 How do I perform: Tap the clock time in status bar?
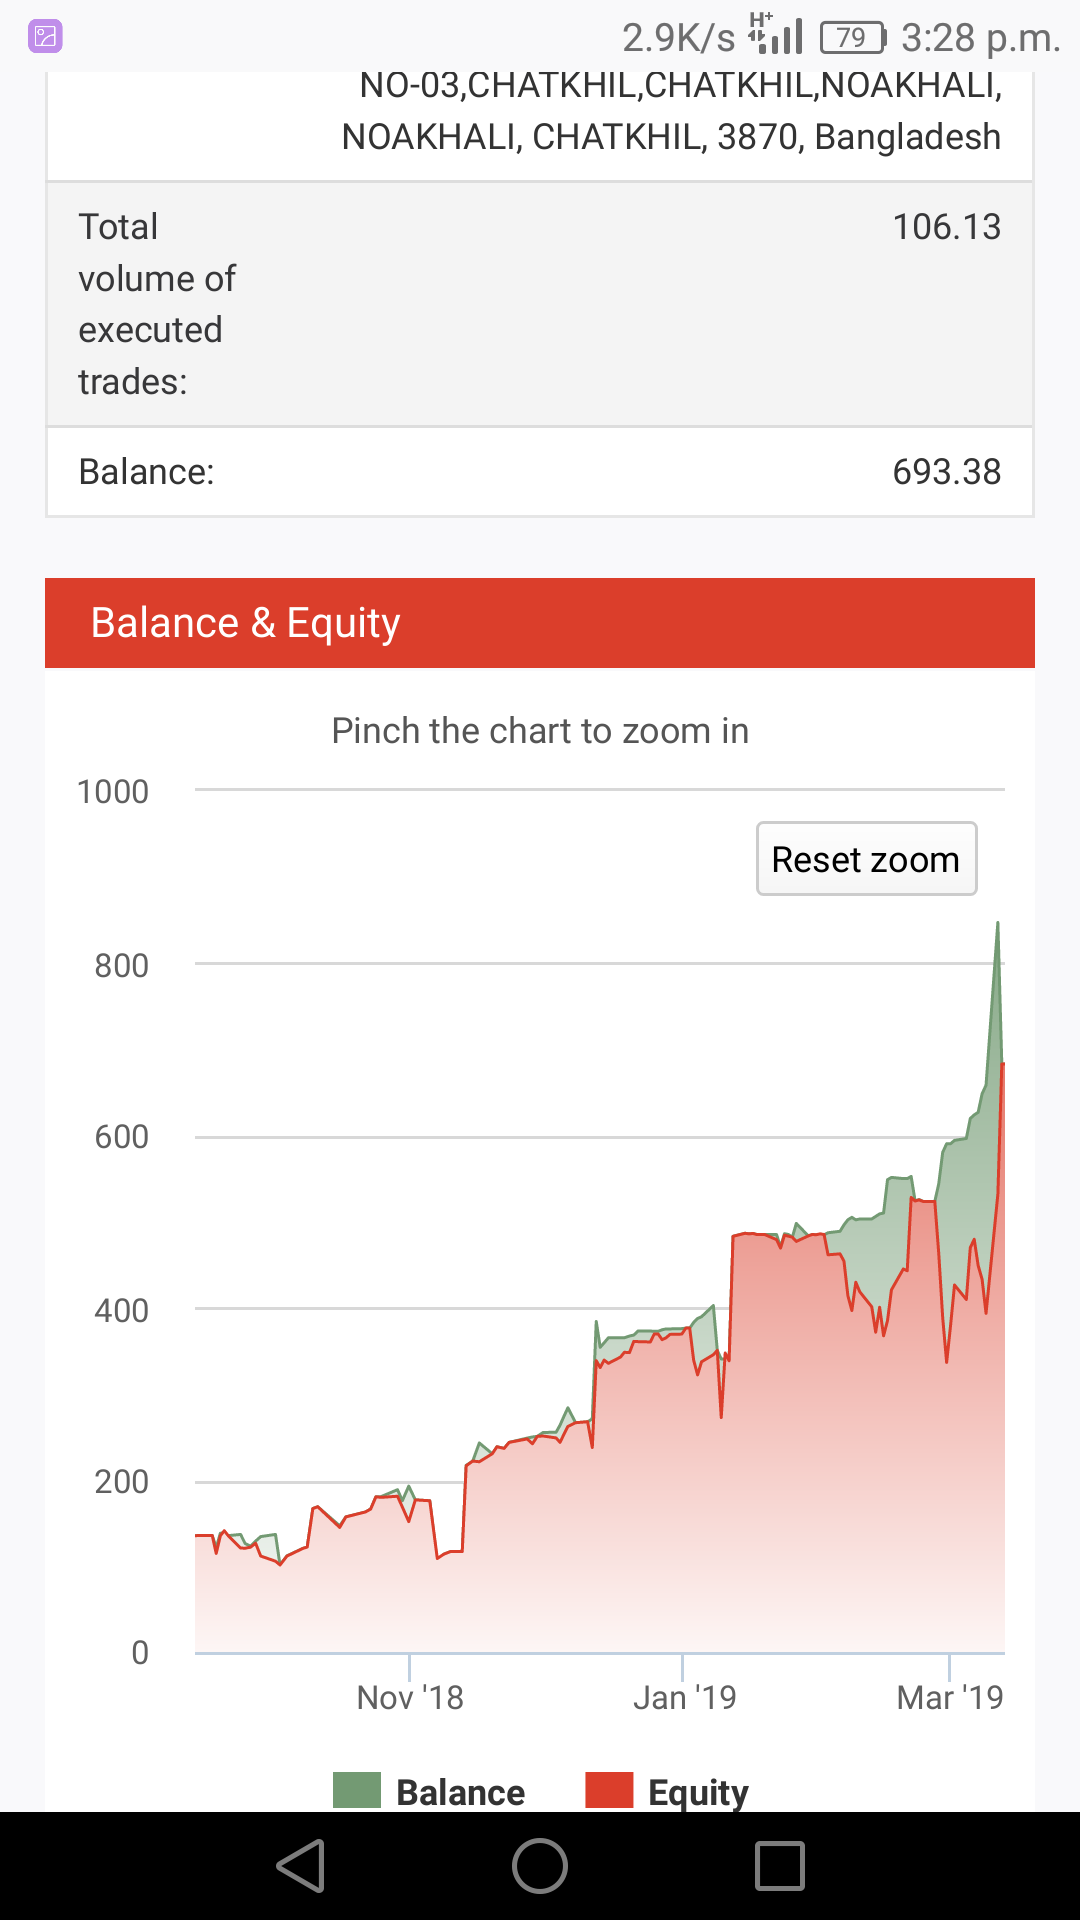(x=980, y=38)
